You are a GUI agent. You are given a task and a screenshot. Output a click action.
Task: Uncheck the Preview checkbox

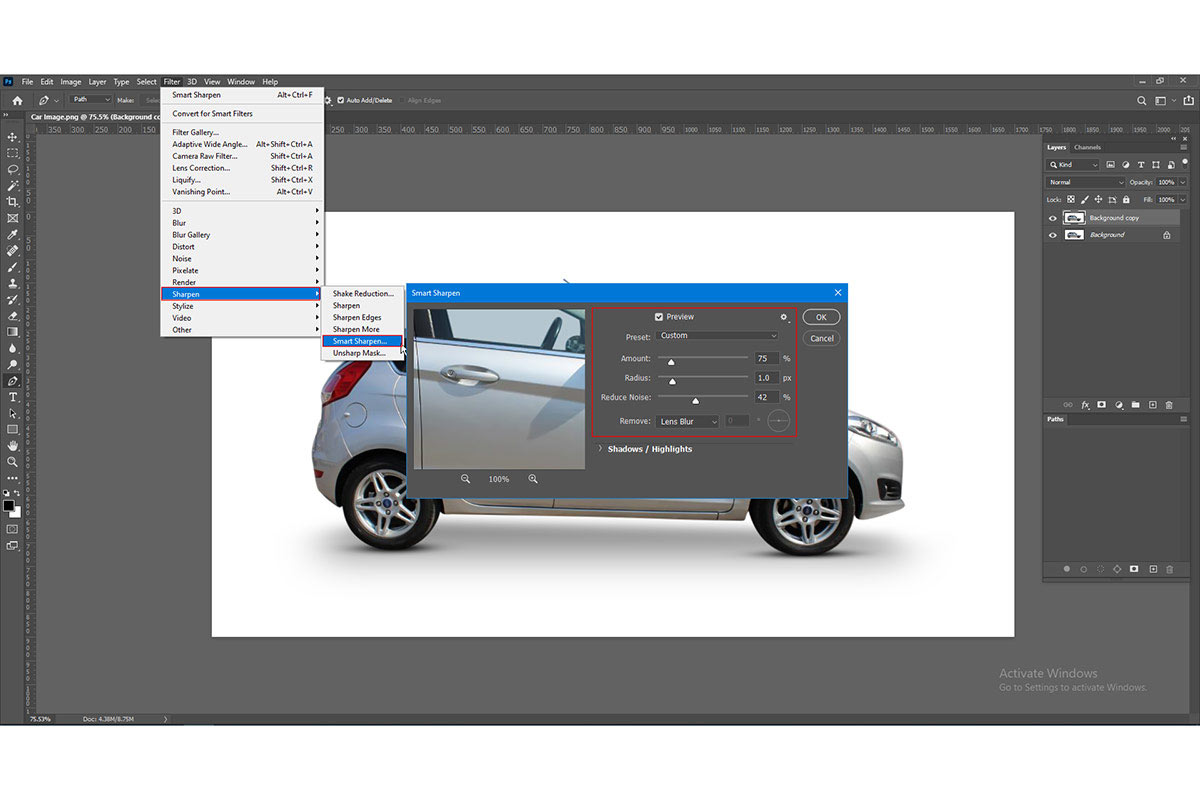[x=659, y=317]
